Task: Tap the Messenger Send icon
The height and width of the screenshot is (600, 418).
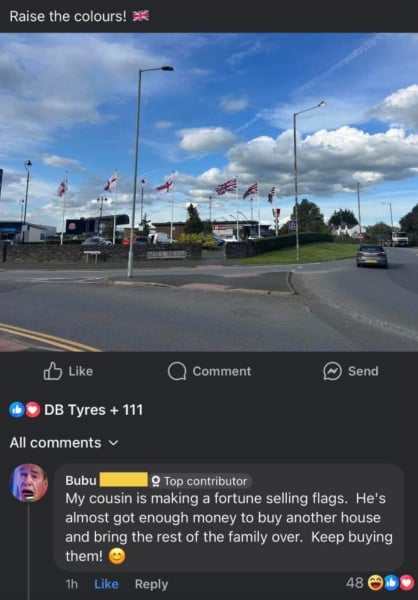Action: coord(332,371)
